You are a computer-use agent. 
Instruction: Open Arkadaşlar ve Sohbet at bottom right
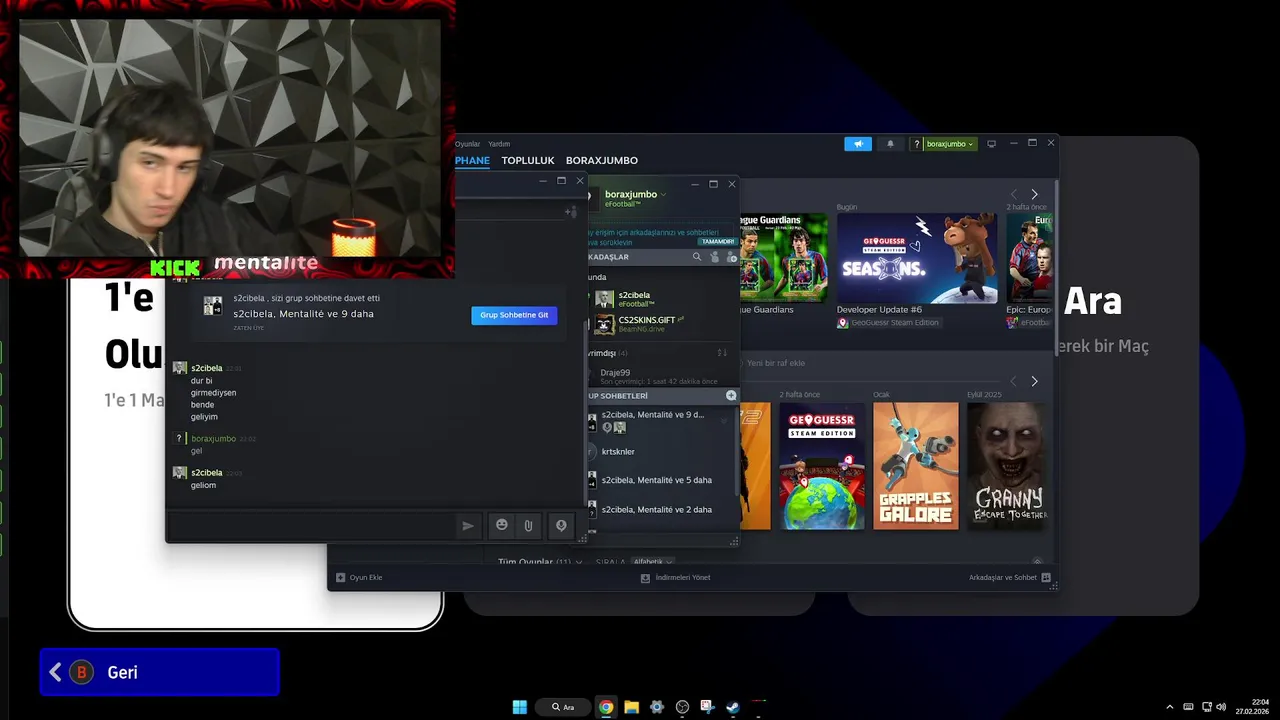pyautogui.click(x=1009, y=577)
